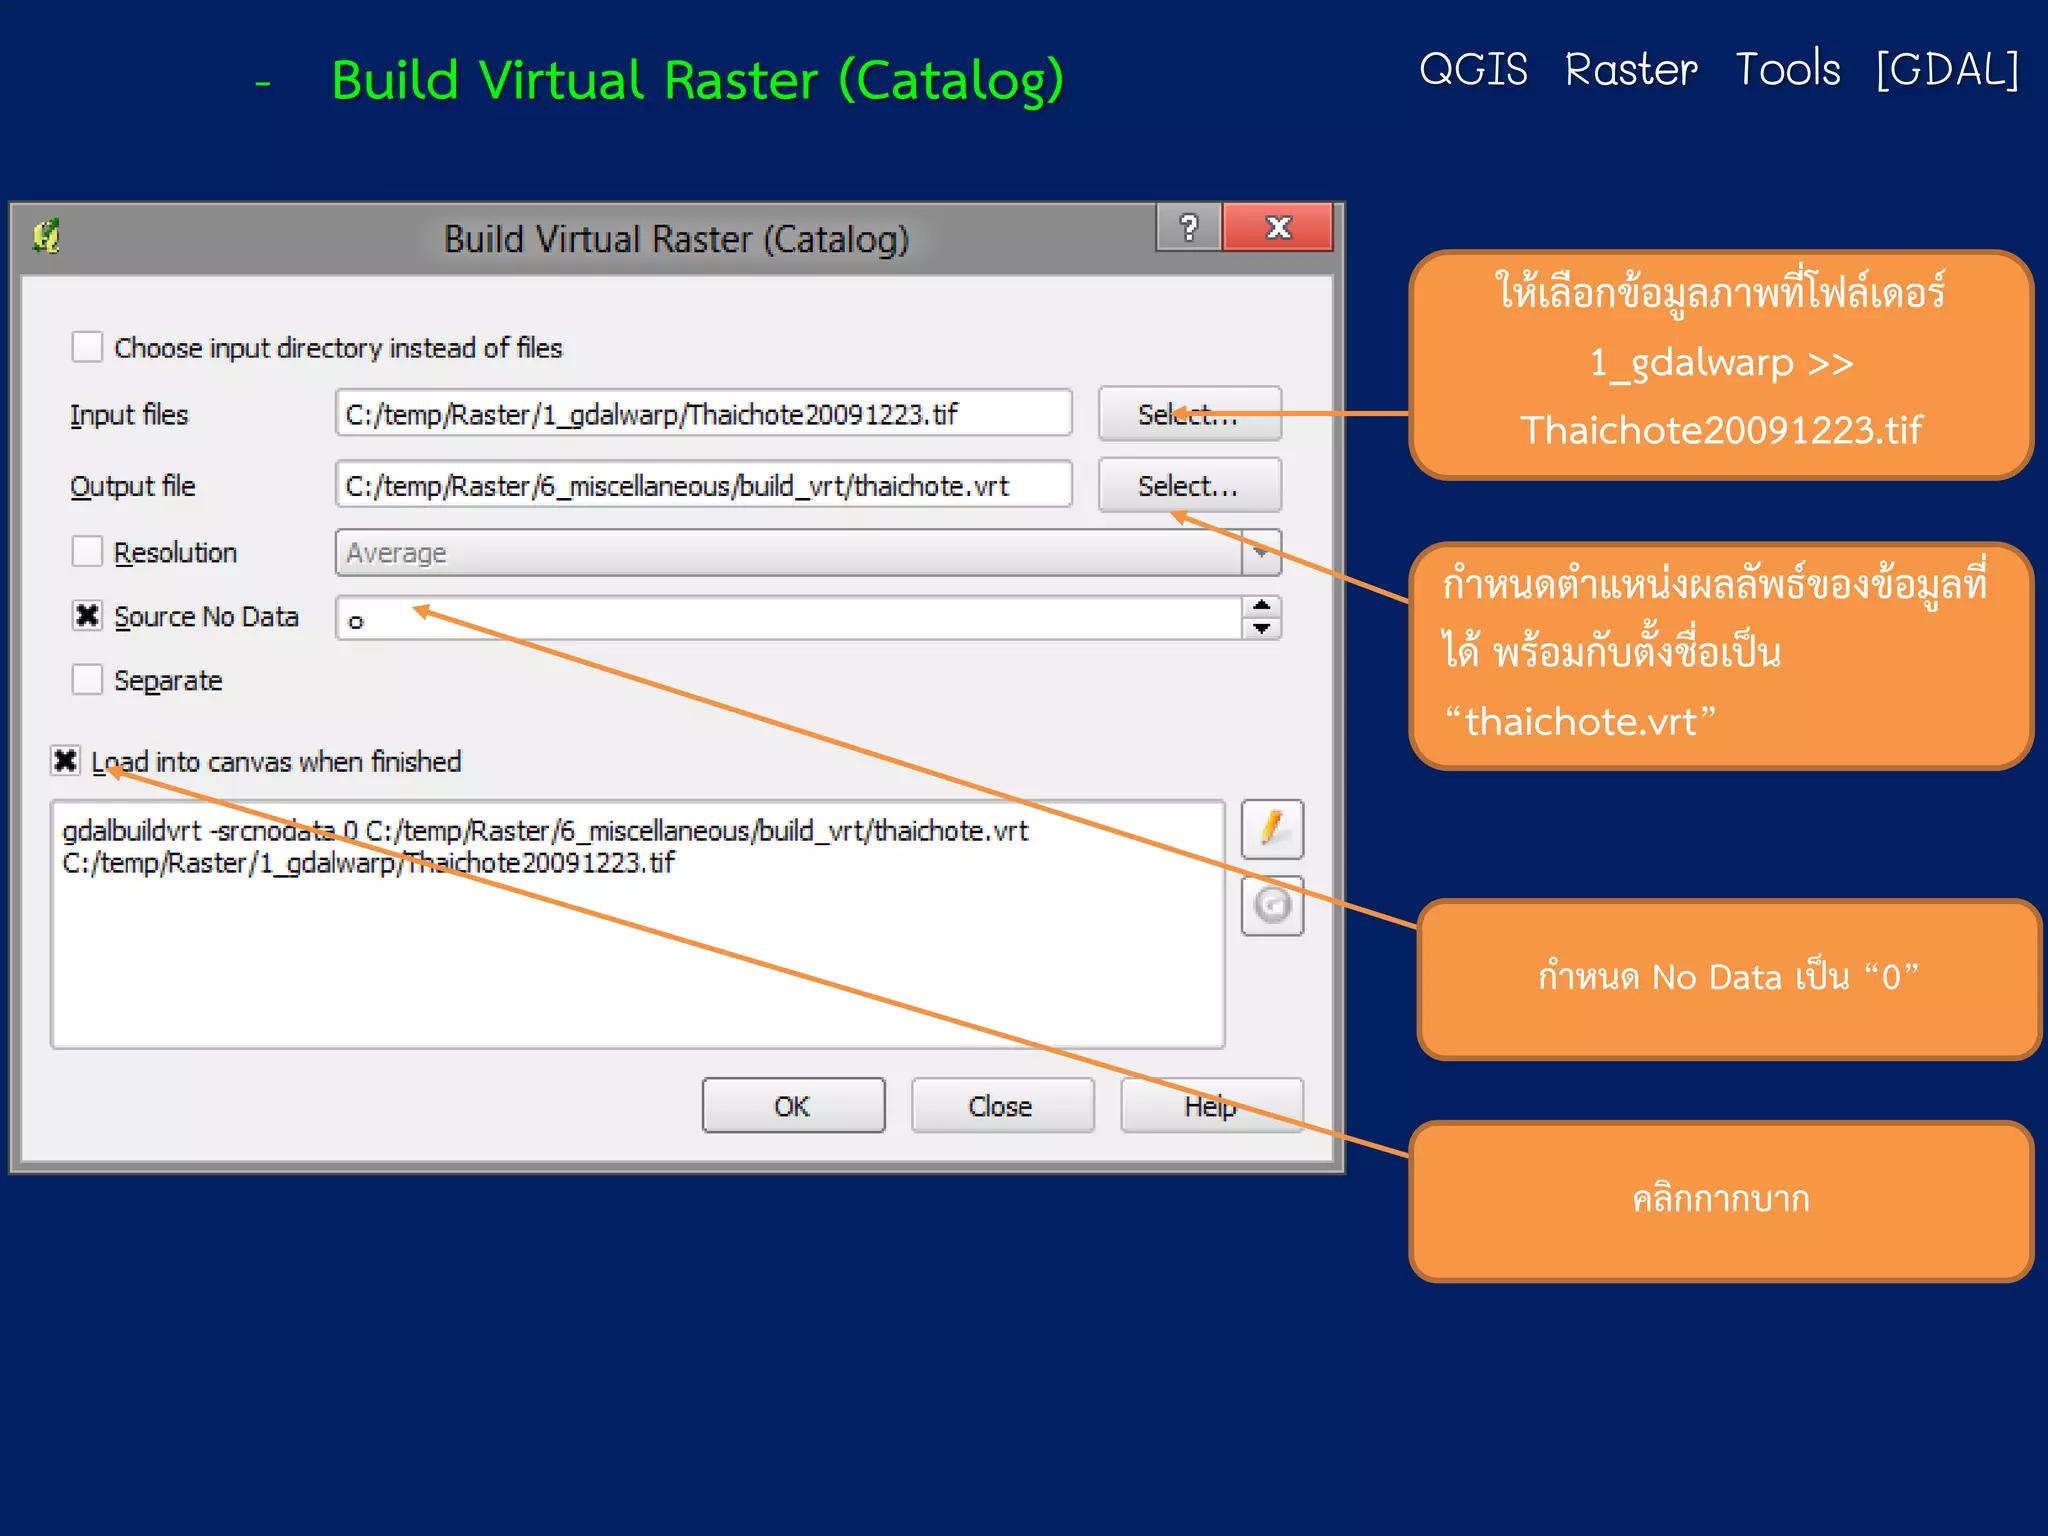Click the gdalbuildvrt command text box
Screen dimensions: 2048x1536
pos(638,924)
